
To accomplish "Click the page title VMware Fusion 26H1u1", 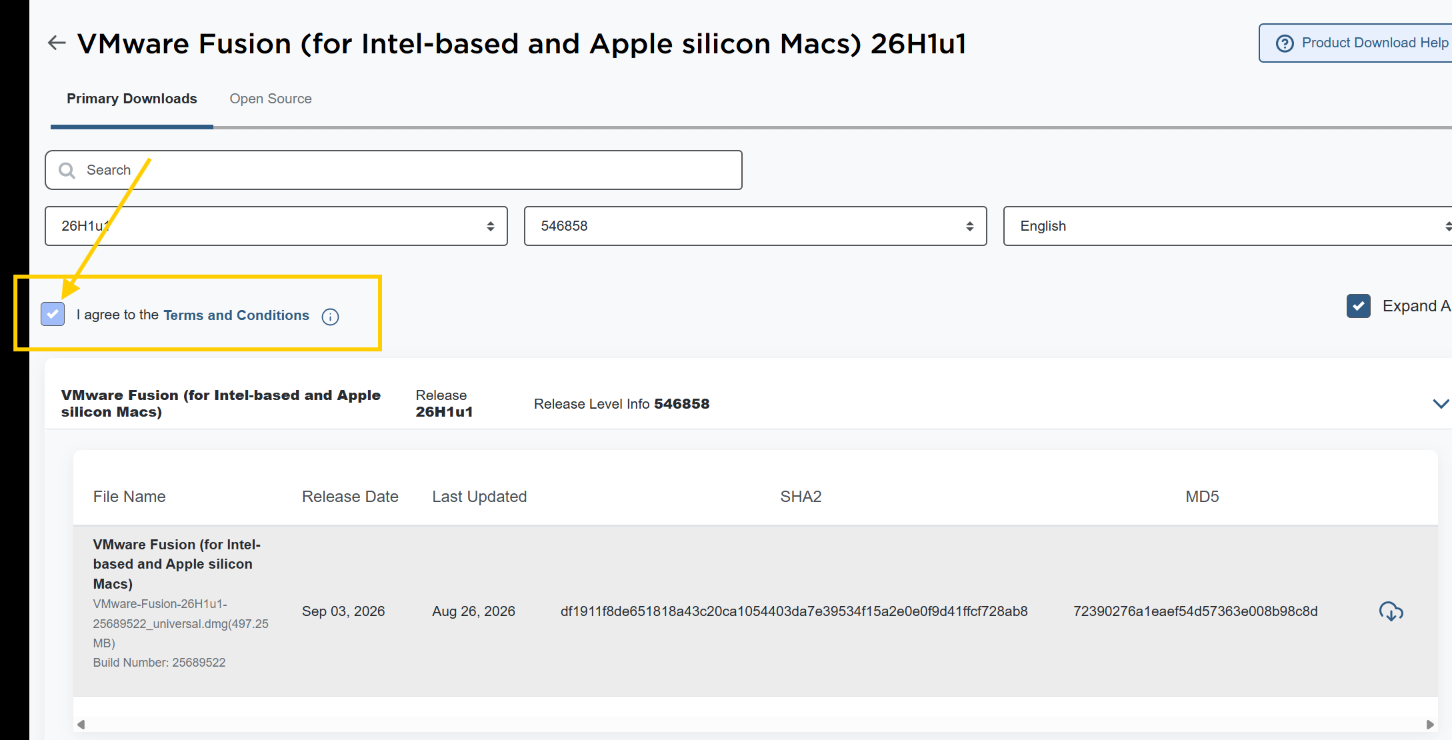I will pos(521,44).
